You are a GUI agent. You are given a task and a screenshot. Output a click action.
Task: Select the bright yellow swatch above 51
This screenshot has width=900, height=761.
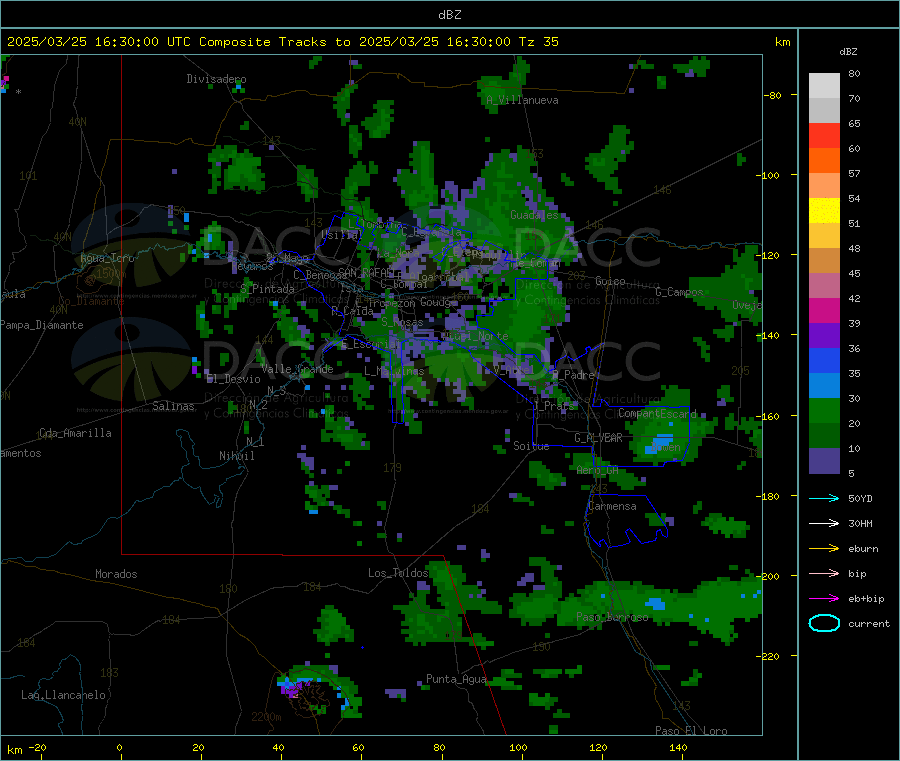(x=824, y=211)
